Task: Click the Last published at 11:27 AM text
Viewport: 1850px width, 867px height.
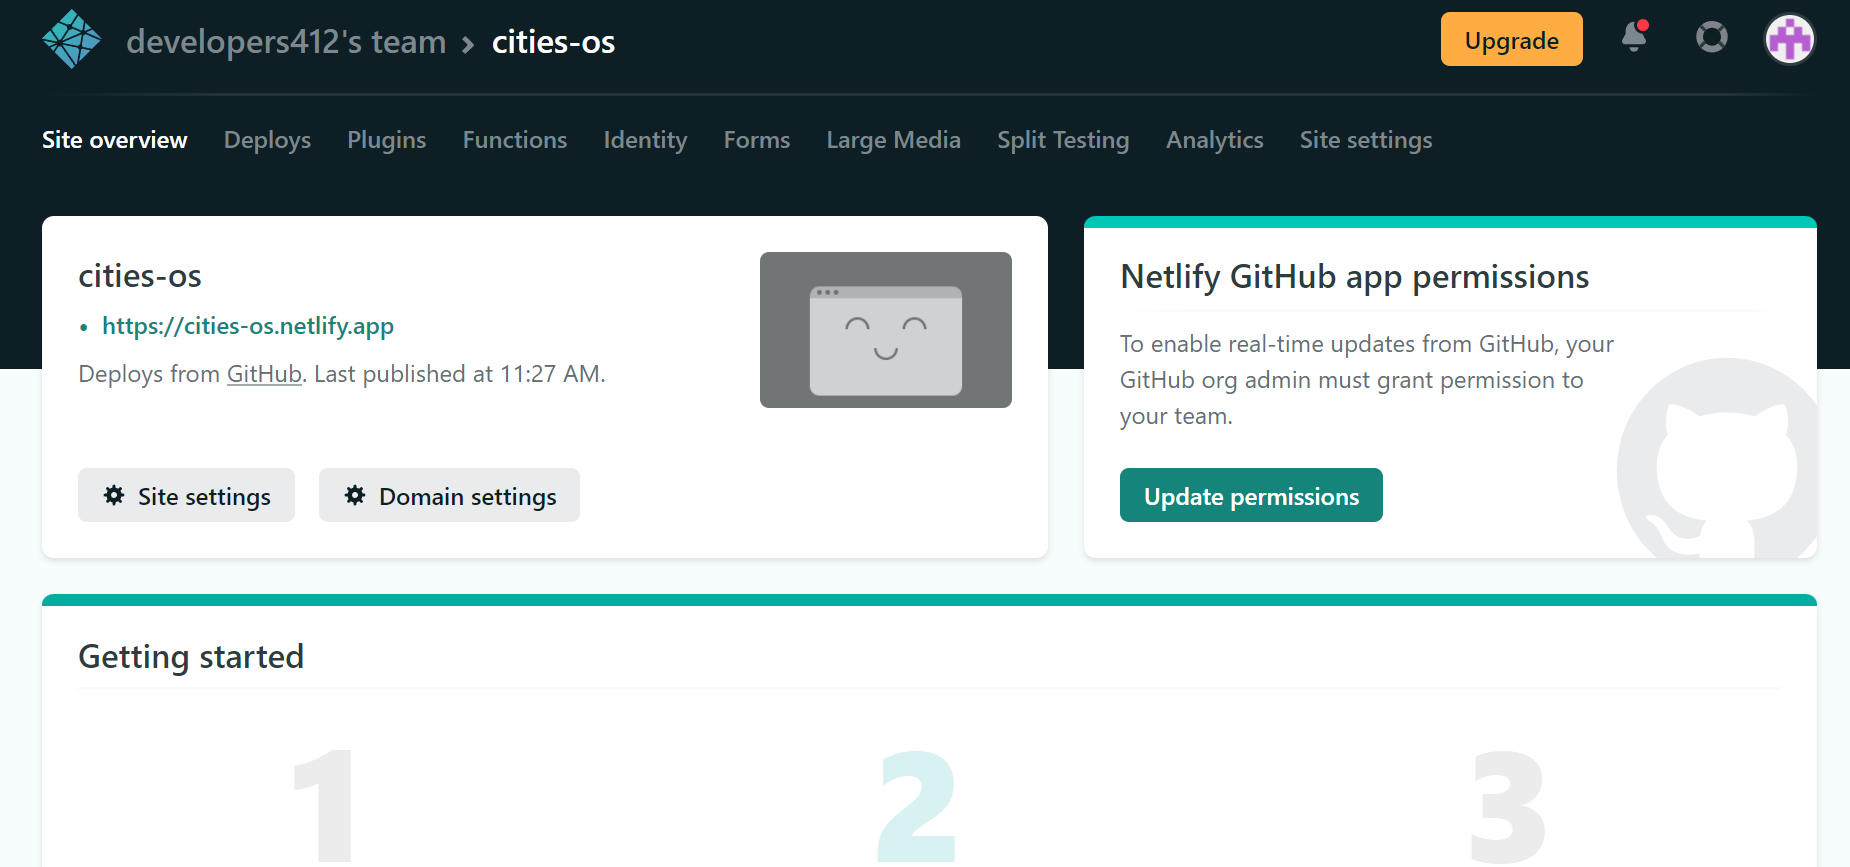Action: click(x=459, y=374)
